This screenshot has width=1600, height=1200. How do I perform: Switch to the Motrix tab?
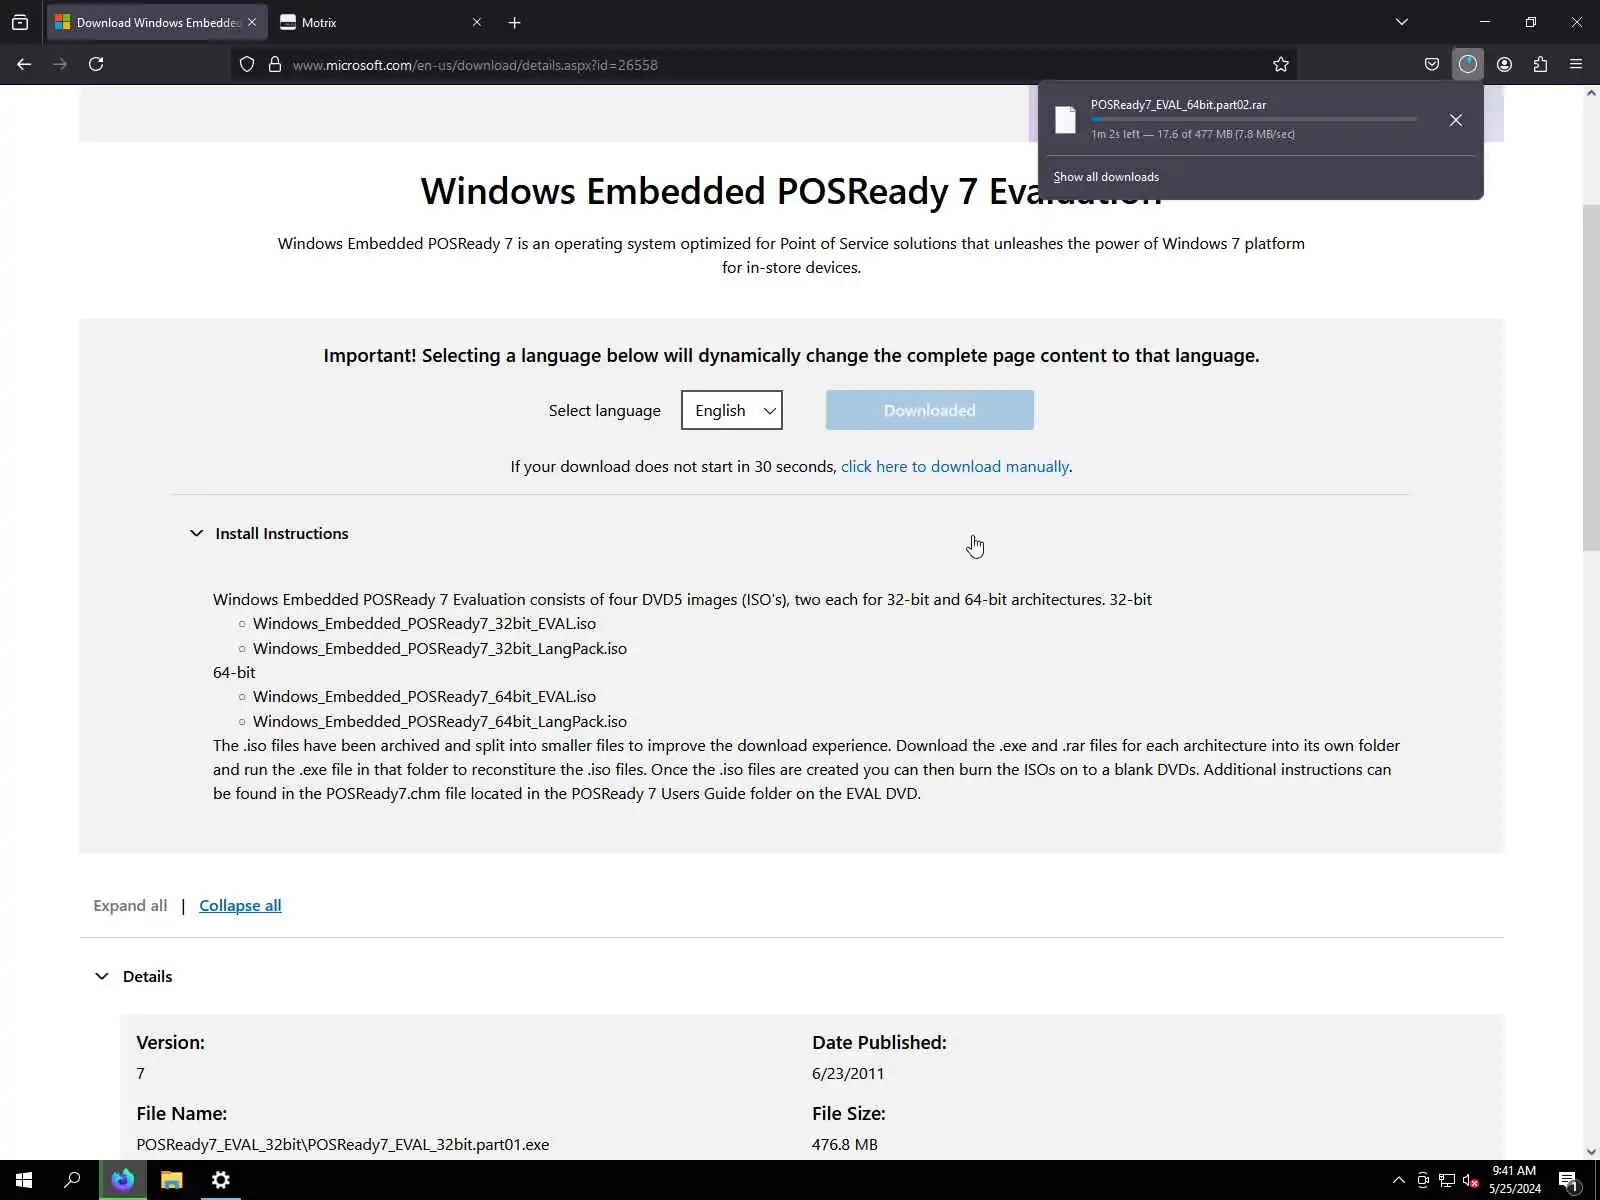[380, 22]
